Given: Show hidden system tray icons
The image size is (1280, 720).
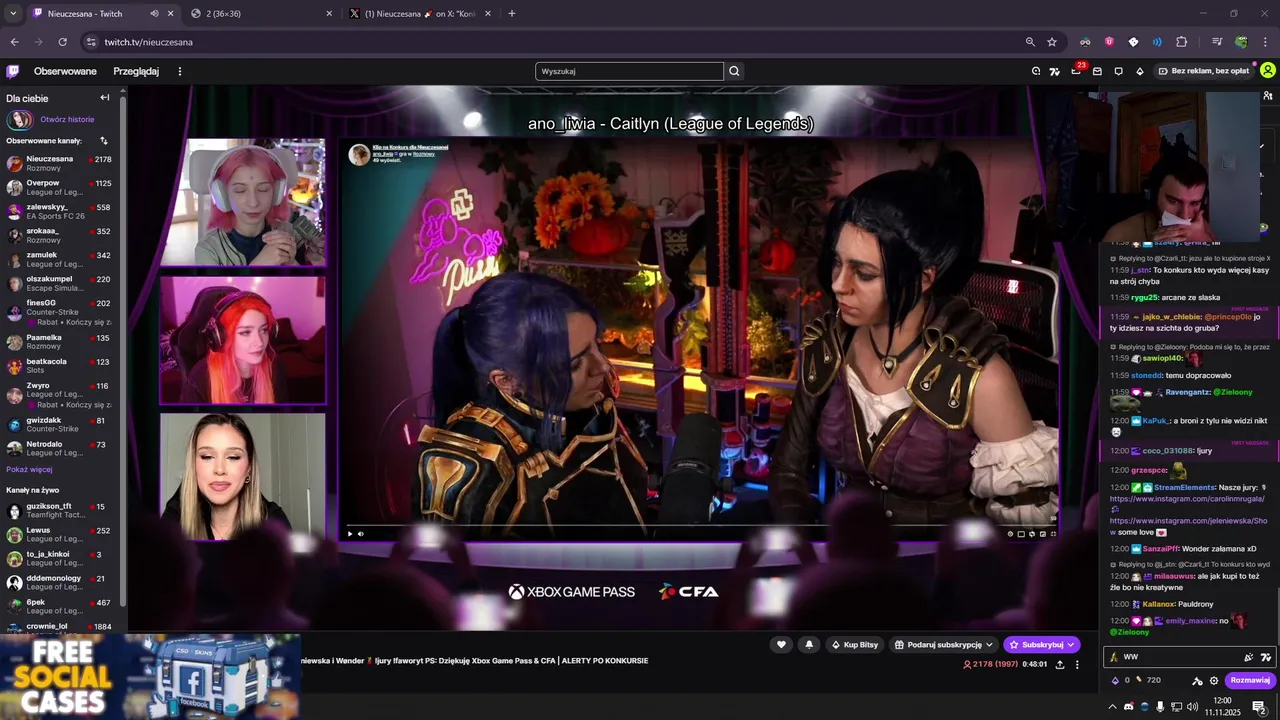Looking at the screenshot, I should tap(1112, 706).
